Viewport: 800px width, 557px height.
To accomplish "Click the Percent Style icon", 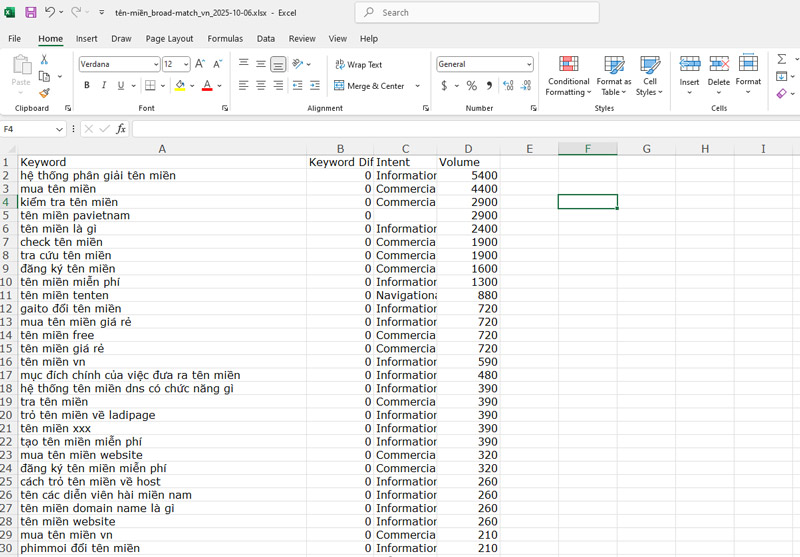I will pos(471,86).
